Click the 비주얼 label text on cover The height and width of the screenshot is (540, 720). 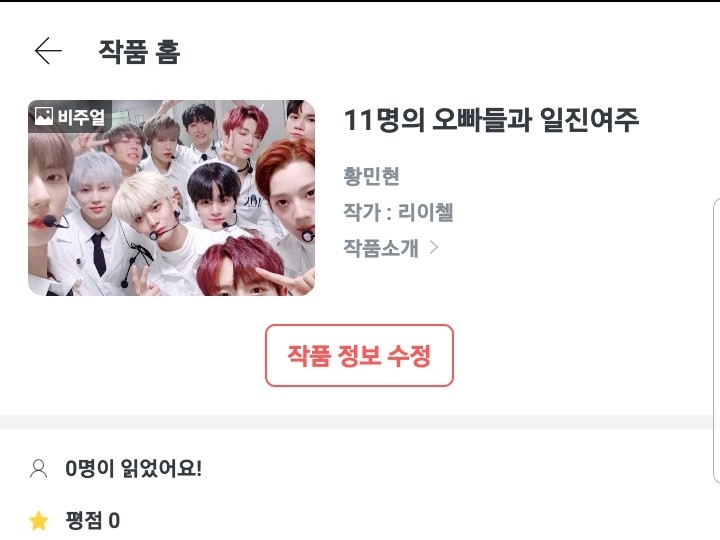pyautogui.click(x=81, y=117)
